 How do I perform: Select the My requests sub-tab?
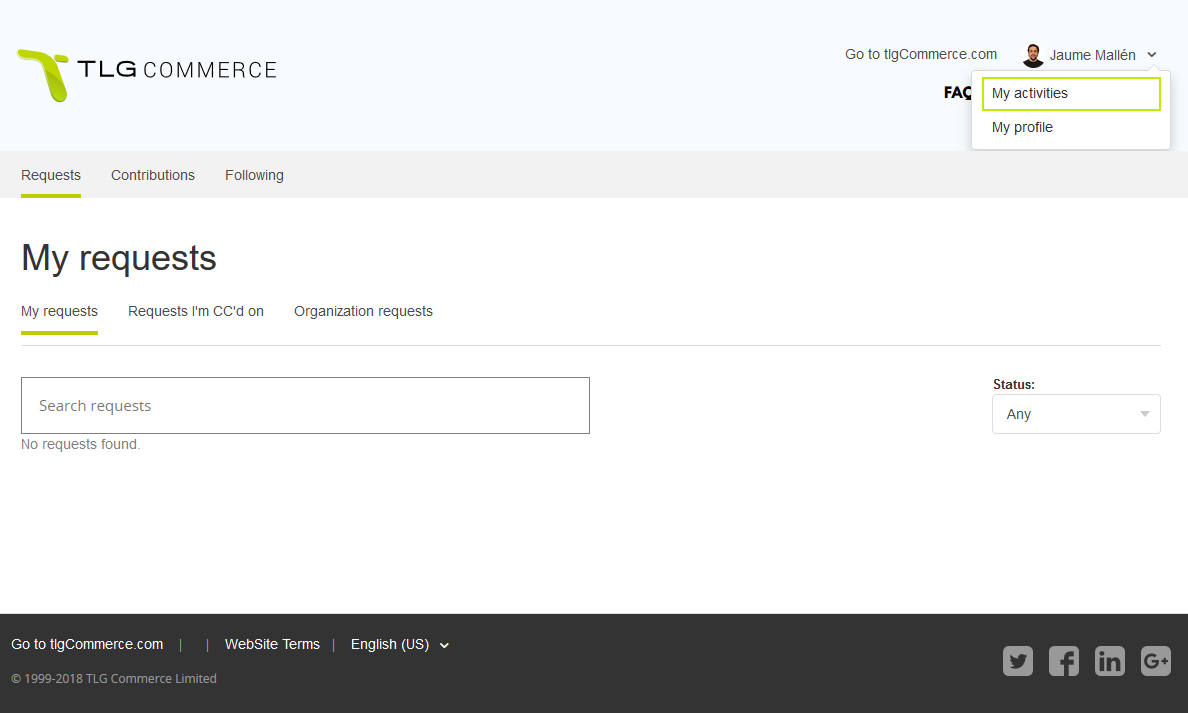click(x=59, y=311)
